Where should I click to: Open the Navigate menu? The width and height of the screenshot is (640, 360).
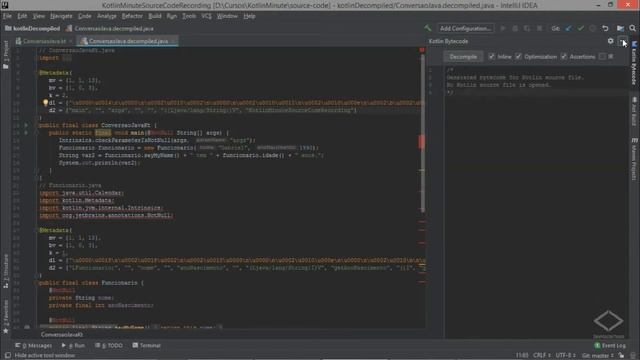click(x=61, y=16)
